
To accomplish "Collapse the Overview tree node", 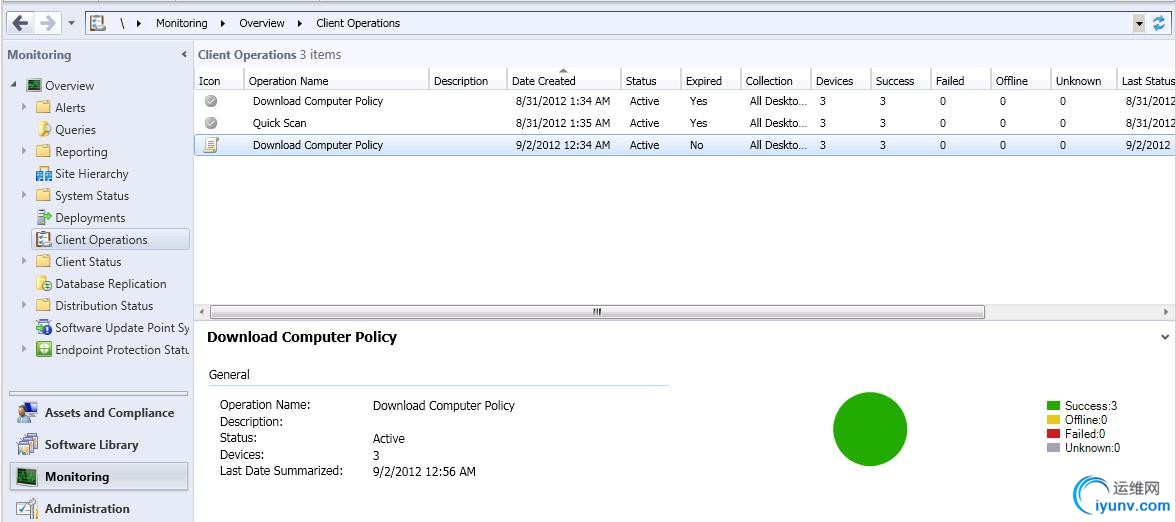I will pyautogui.click(x=14, y=85).
